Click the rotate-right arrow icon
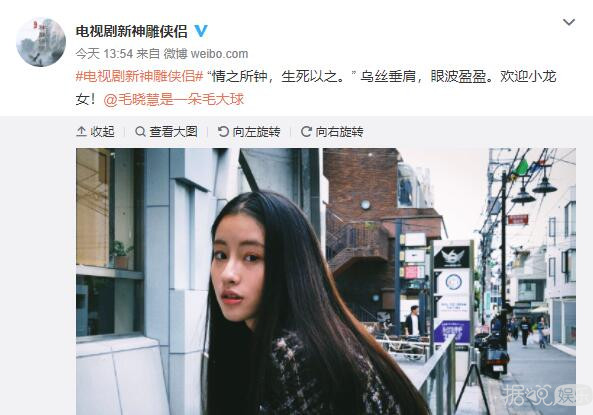Image resolution: width=593 pixels, height=415 pixels. (x=306, y=132)
